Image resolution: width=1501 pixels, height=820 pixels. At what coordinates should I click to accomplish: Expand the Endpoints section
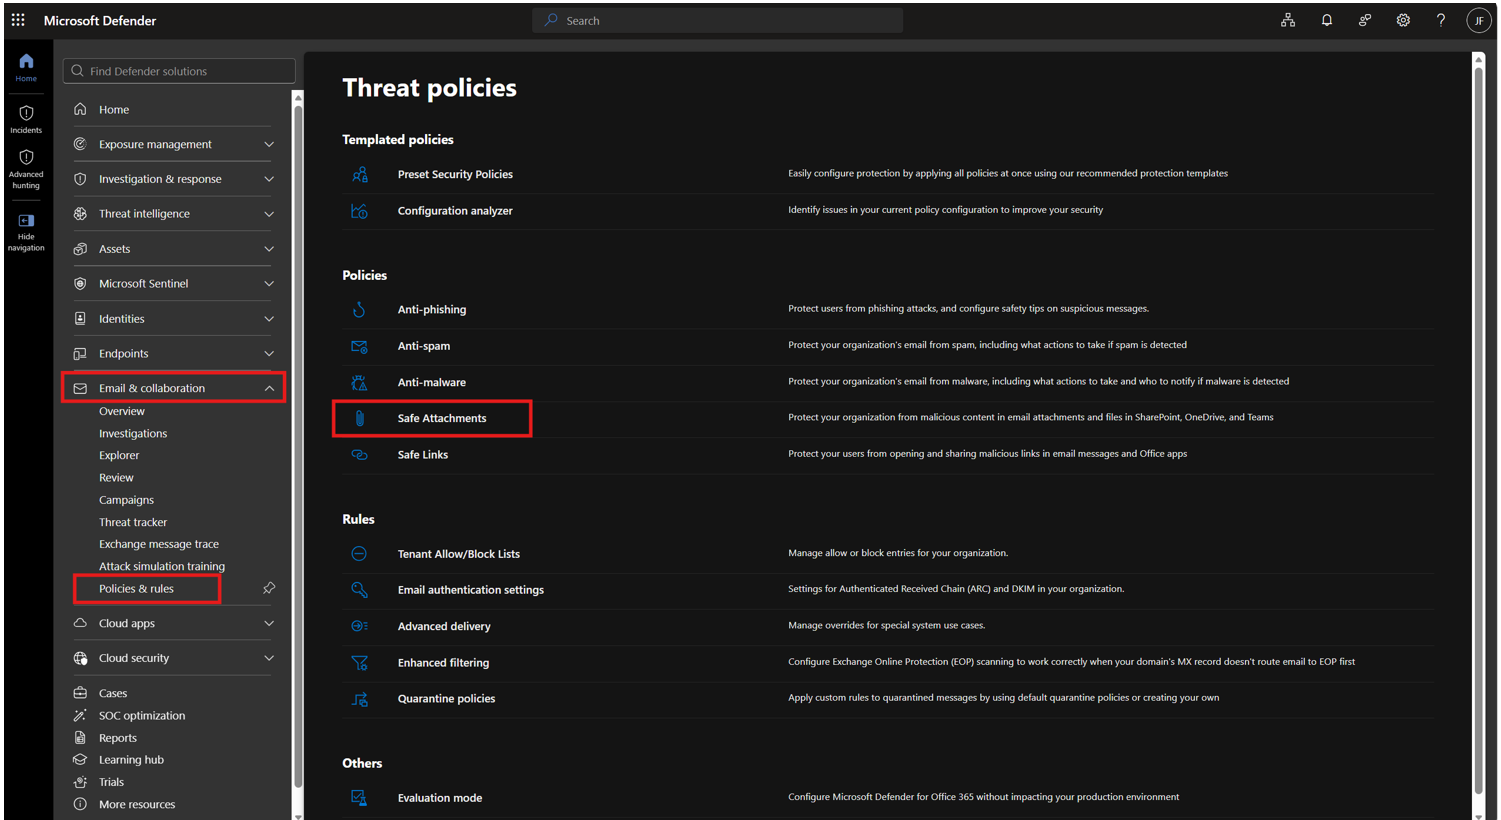(x=269, y=354)
